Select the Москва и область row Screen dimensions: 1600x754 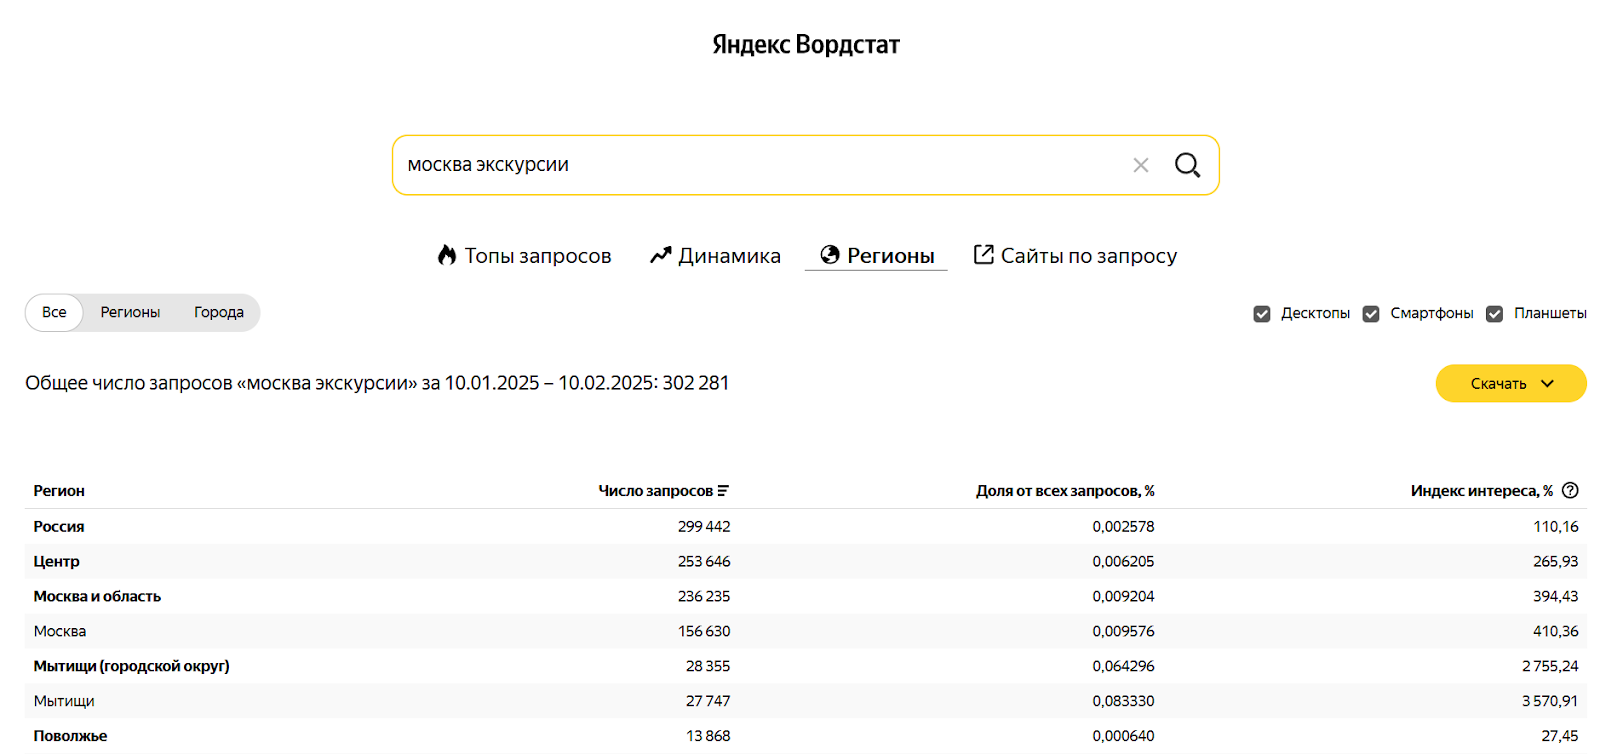[x=805, y=596]
